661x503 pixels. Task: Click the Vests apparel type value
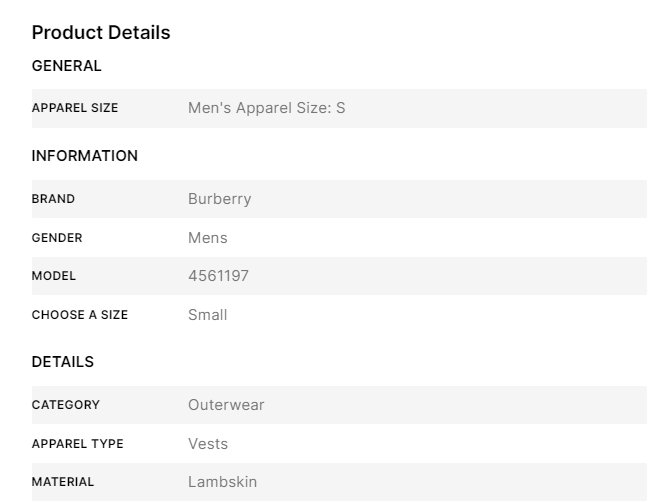(208, 444)
